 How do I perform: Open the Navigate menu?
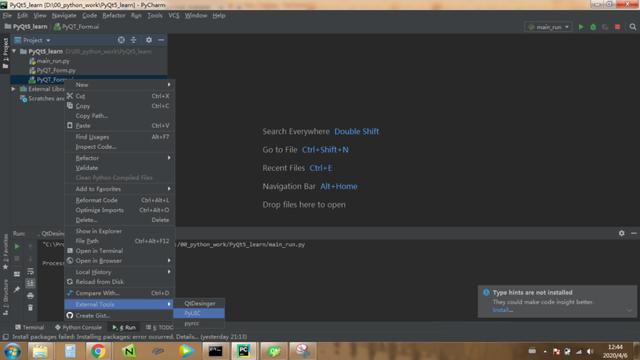click(64, 16)
